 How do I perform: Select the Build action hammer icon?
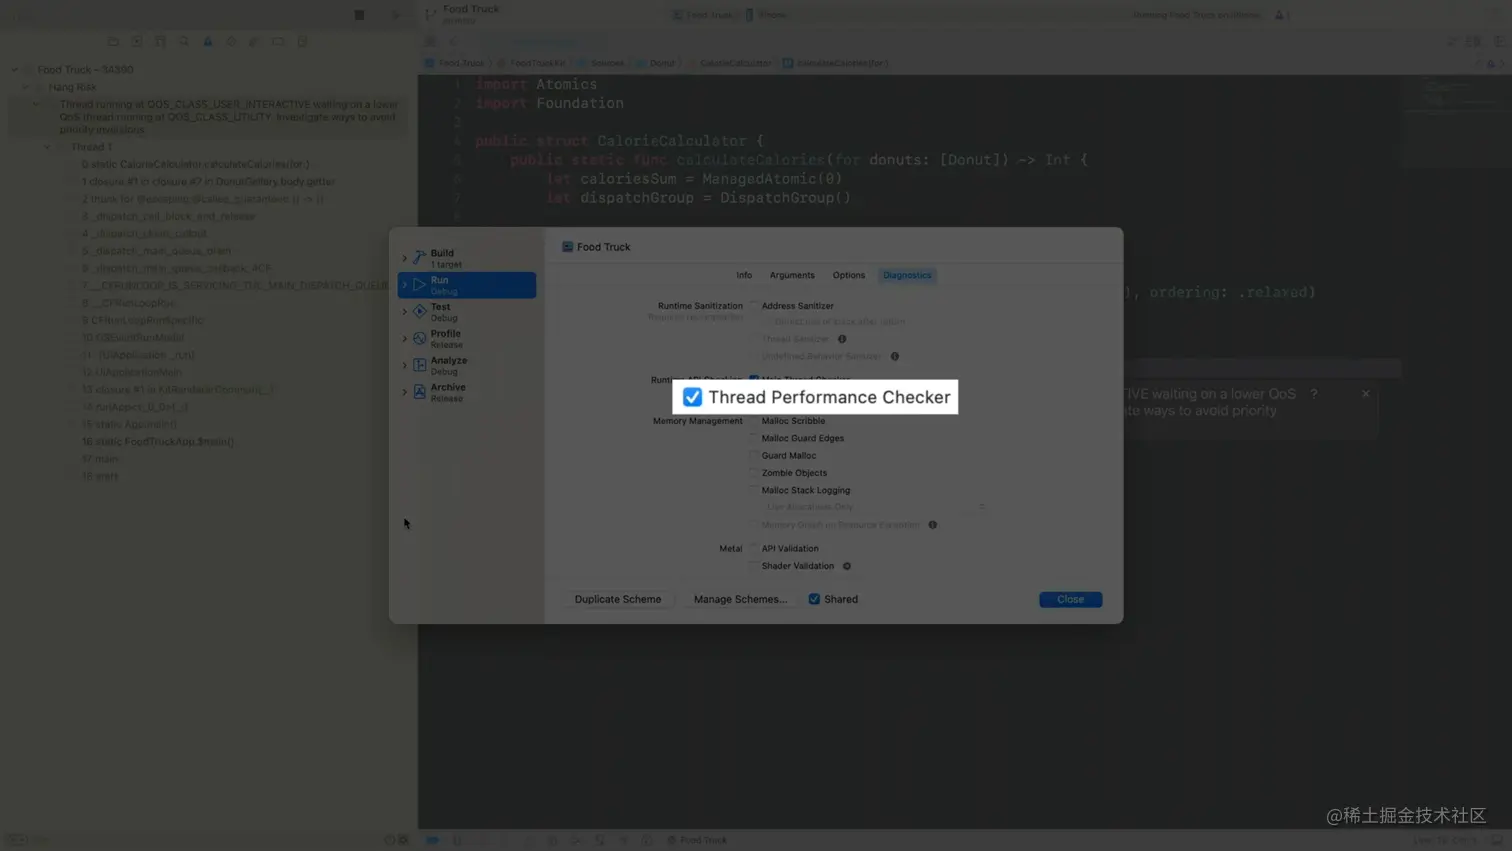coord(420,258)
